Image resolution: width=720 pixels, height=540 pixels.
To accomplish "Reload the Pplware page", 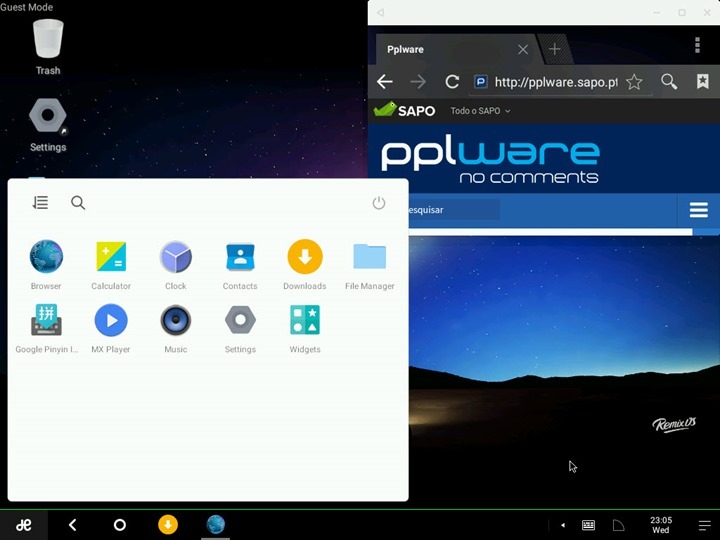I will click(452, 82).
